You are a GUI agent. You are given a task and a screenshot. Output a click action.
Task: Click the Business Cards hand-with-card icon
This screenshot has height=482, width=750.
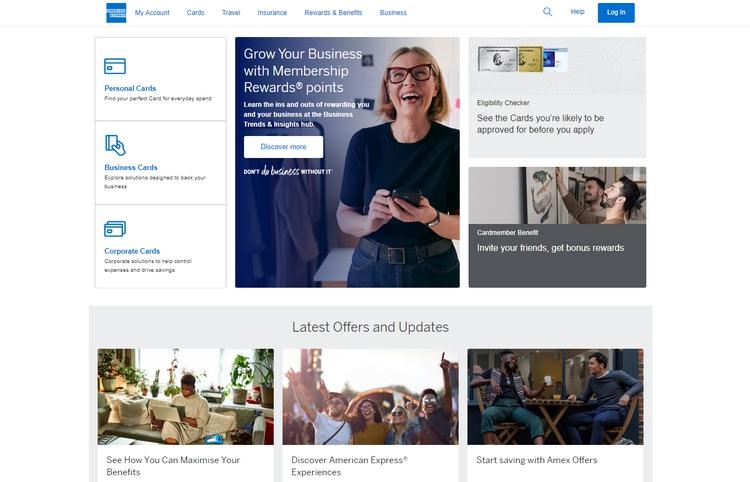click(115, 145)
